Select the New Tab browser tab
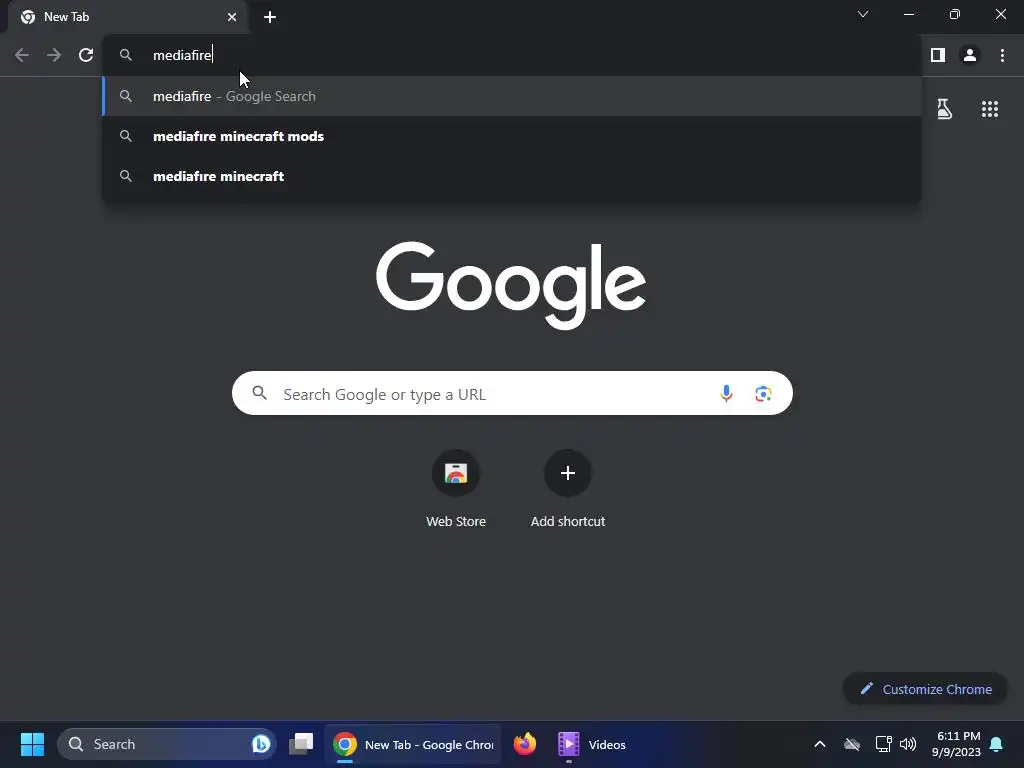 128,17
